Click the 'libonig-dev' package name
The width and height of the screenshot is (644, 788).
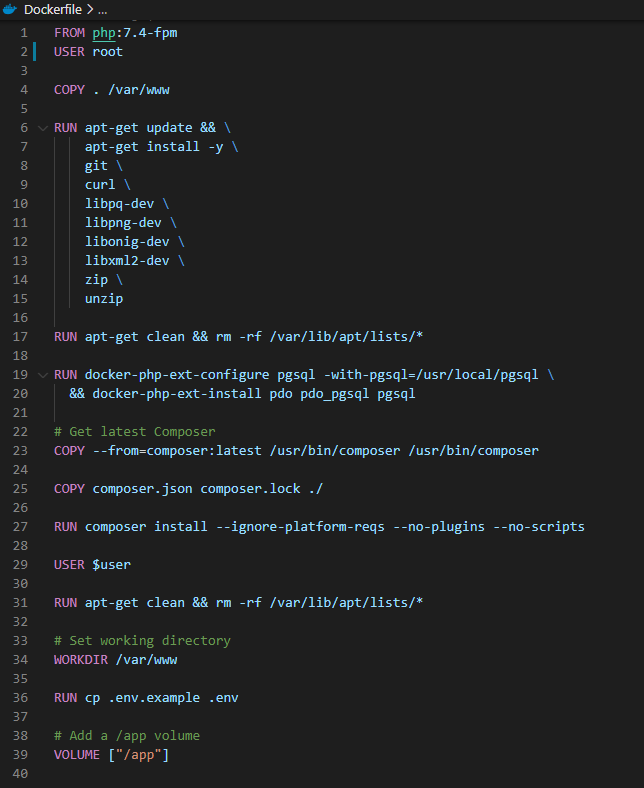coord(127,242)
